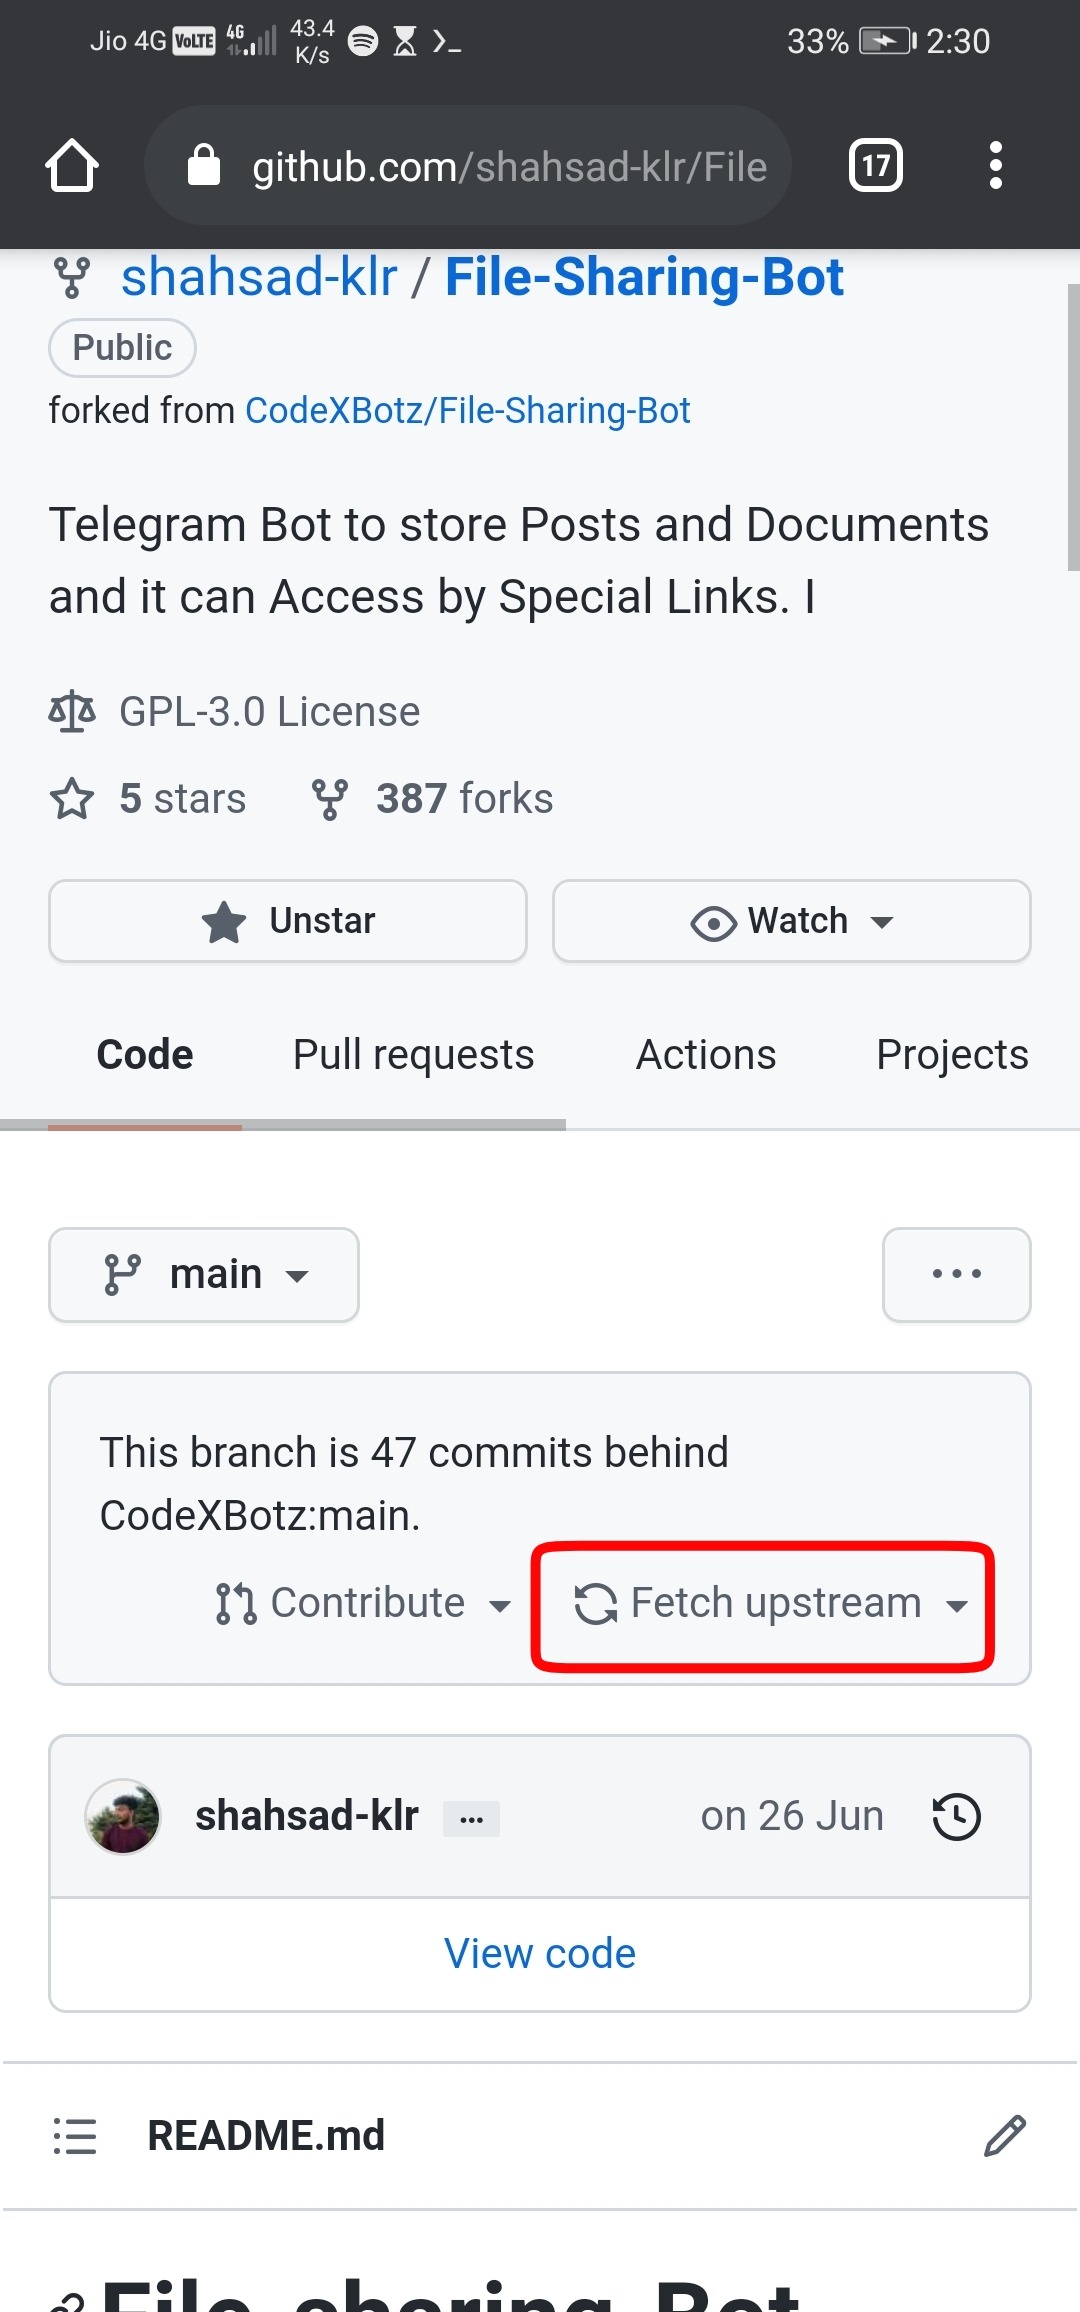
Task: Tap the shahsad-klr avatar picture
Action: 123,1816
